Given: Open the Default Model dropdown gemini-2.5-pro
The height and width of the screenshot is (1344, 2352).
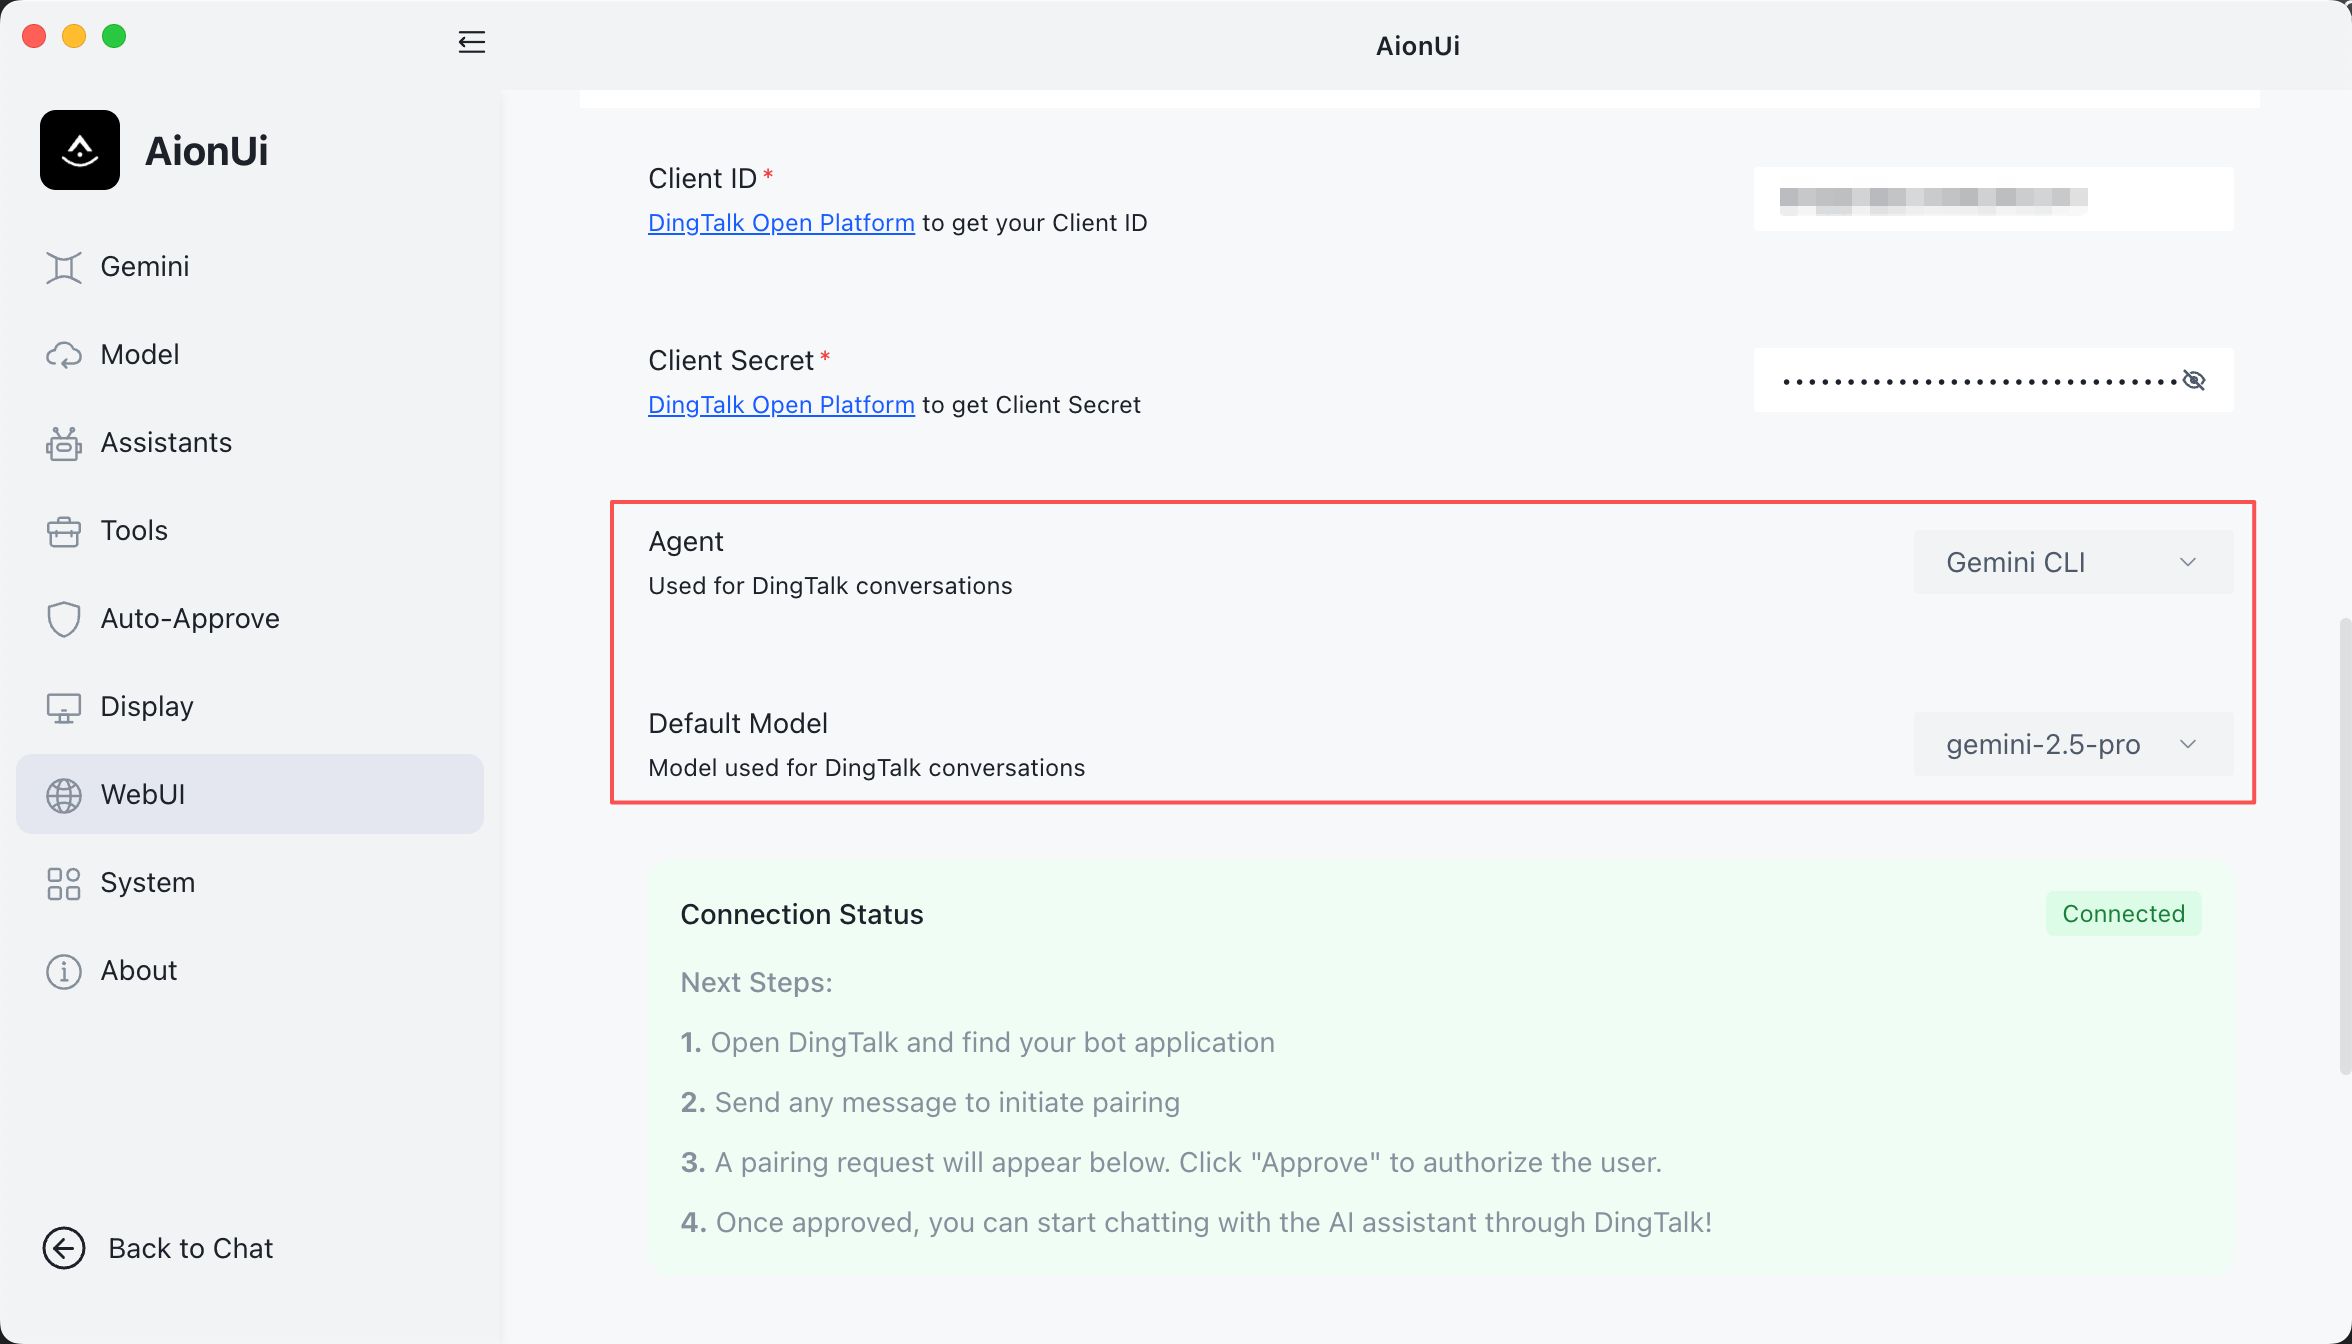Looking at the screenshot, I should click(2073, 744).
